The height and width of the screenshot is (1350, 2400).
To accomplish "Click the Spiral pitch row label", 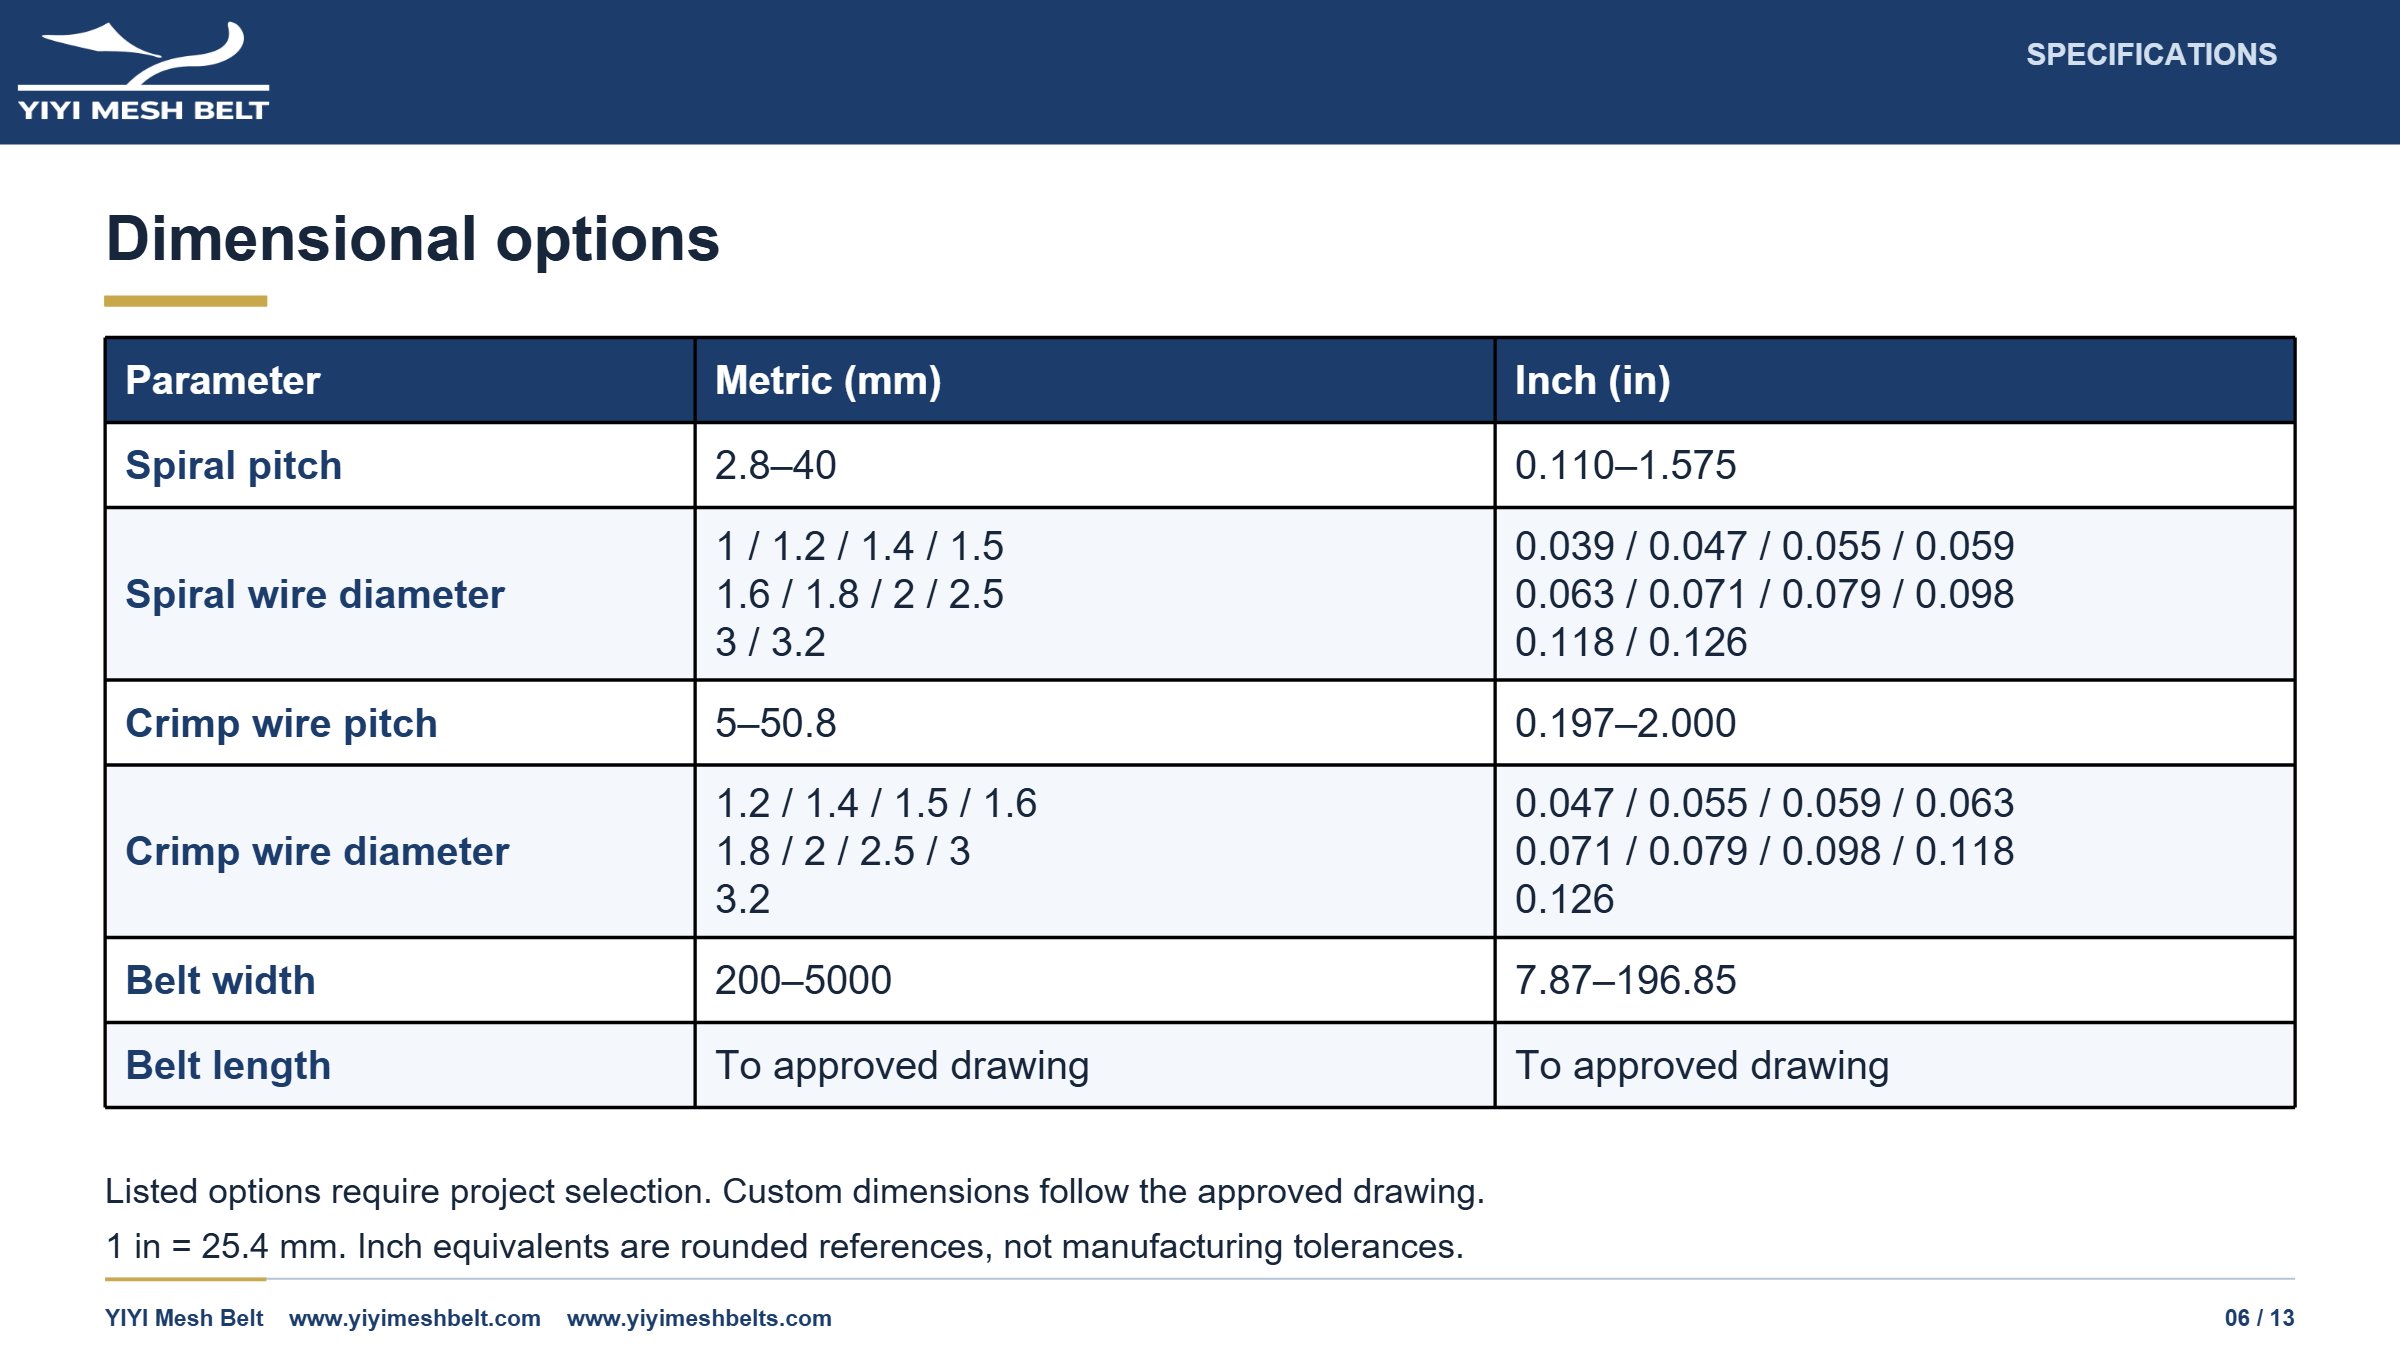I will (x=233, y=465).
